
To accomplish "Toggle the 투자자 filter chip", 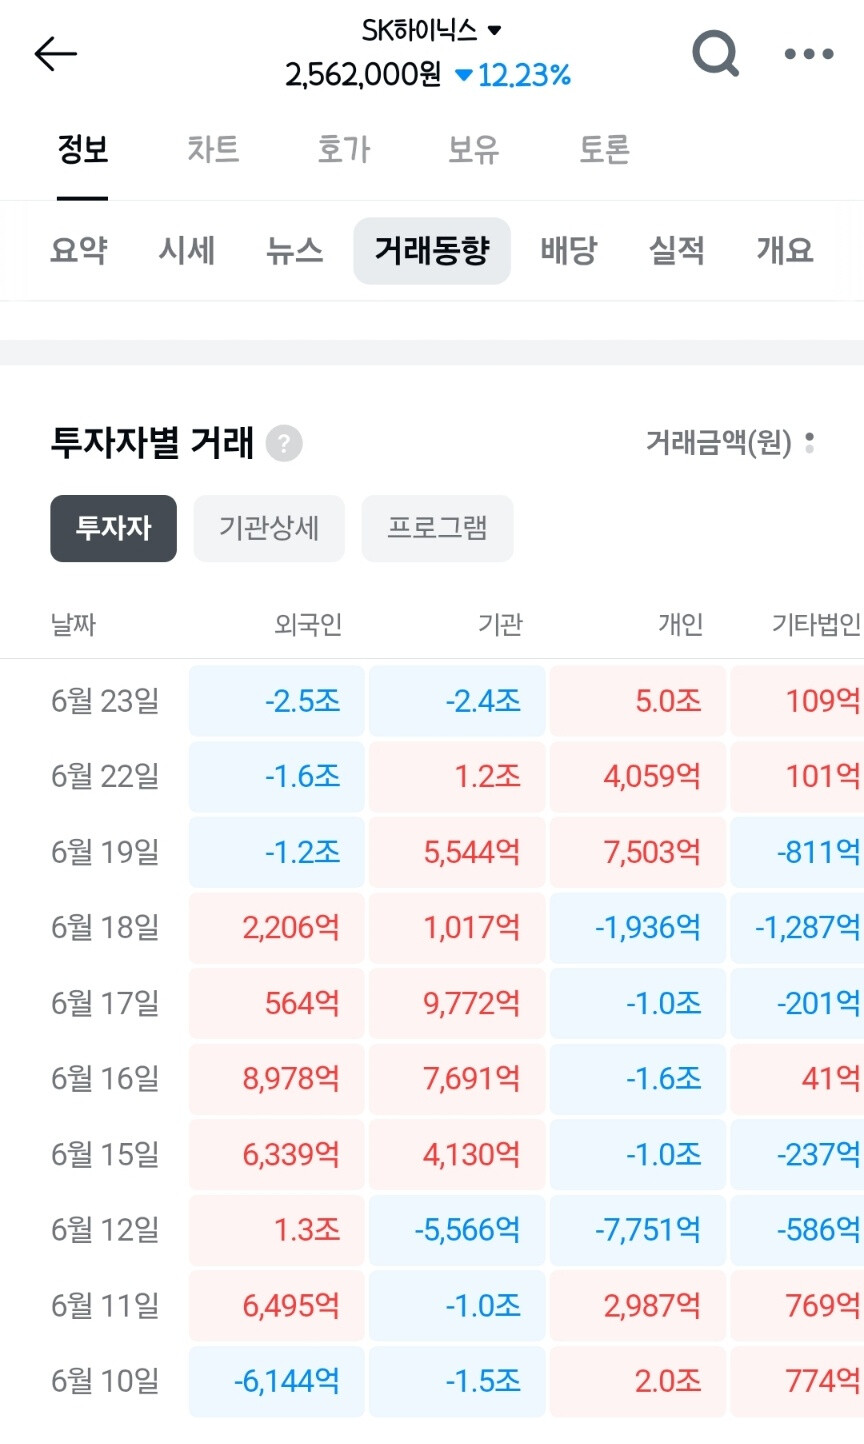I will 114,528.
